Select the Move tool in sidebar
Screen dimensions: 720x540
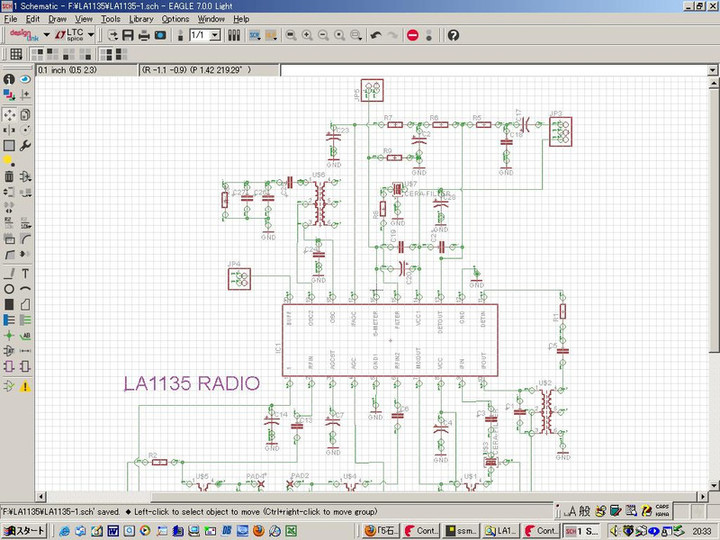click(9, 114)
